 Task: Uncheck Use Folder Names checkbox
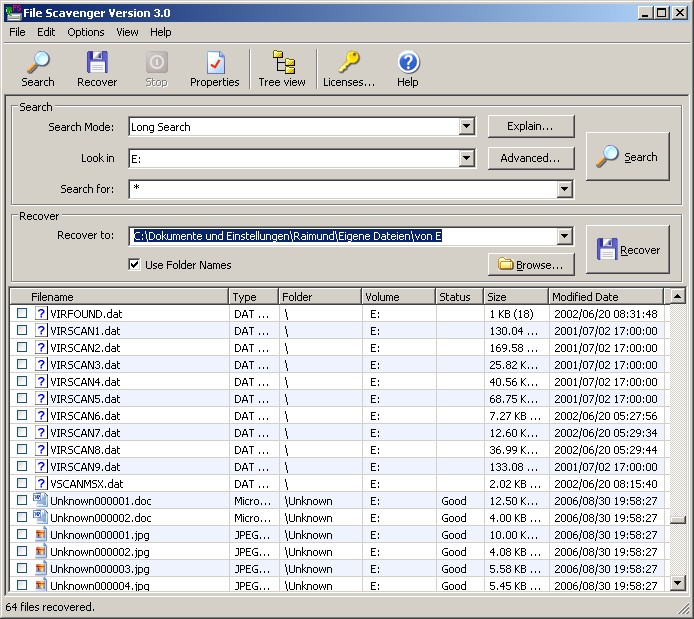click(134, 265)
